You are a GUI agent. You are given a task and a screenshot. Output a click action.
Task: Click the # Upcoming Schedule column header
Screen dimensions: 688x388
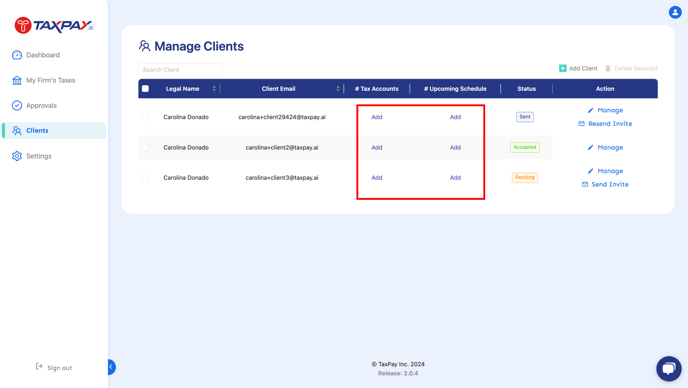(455, 89)
